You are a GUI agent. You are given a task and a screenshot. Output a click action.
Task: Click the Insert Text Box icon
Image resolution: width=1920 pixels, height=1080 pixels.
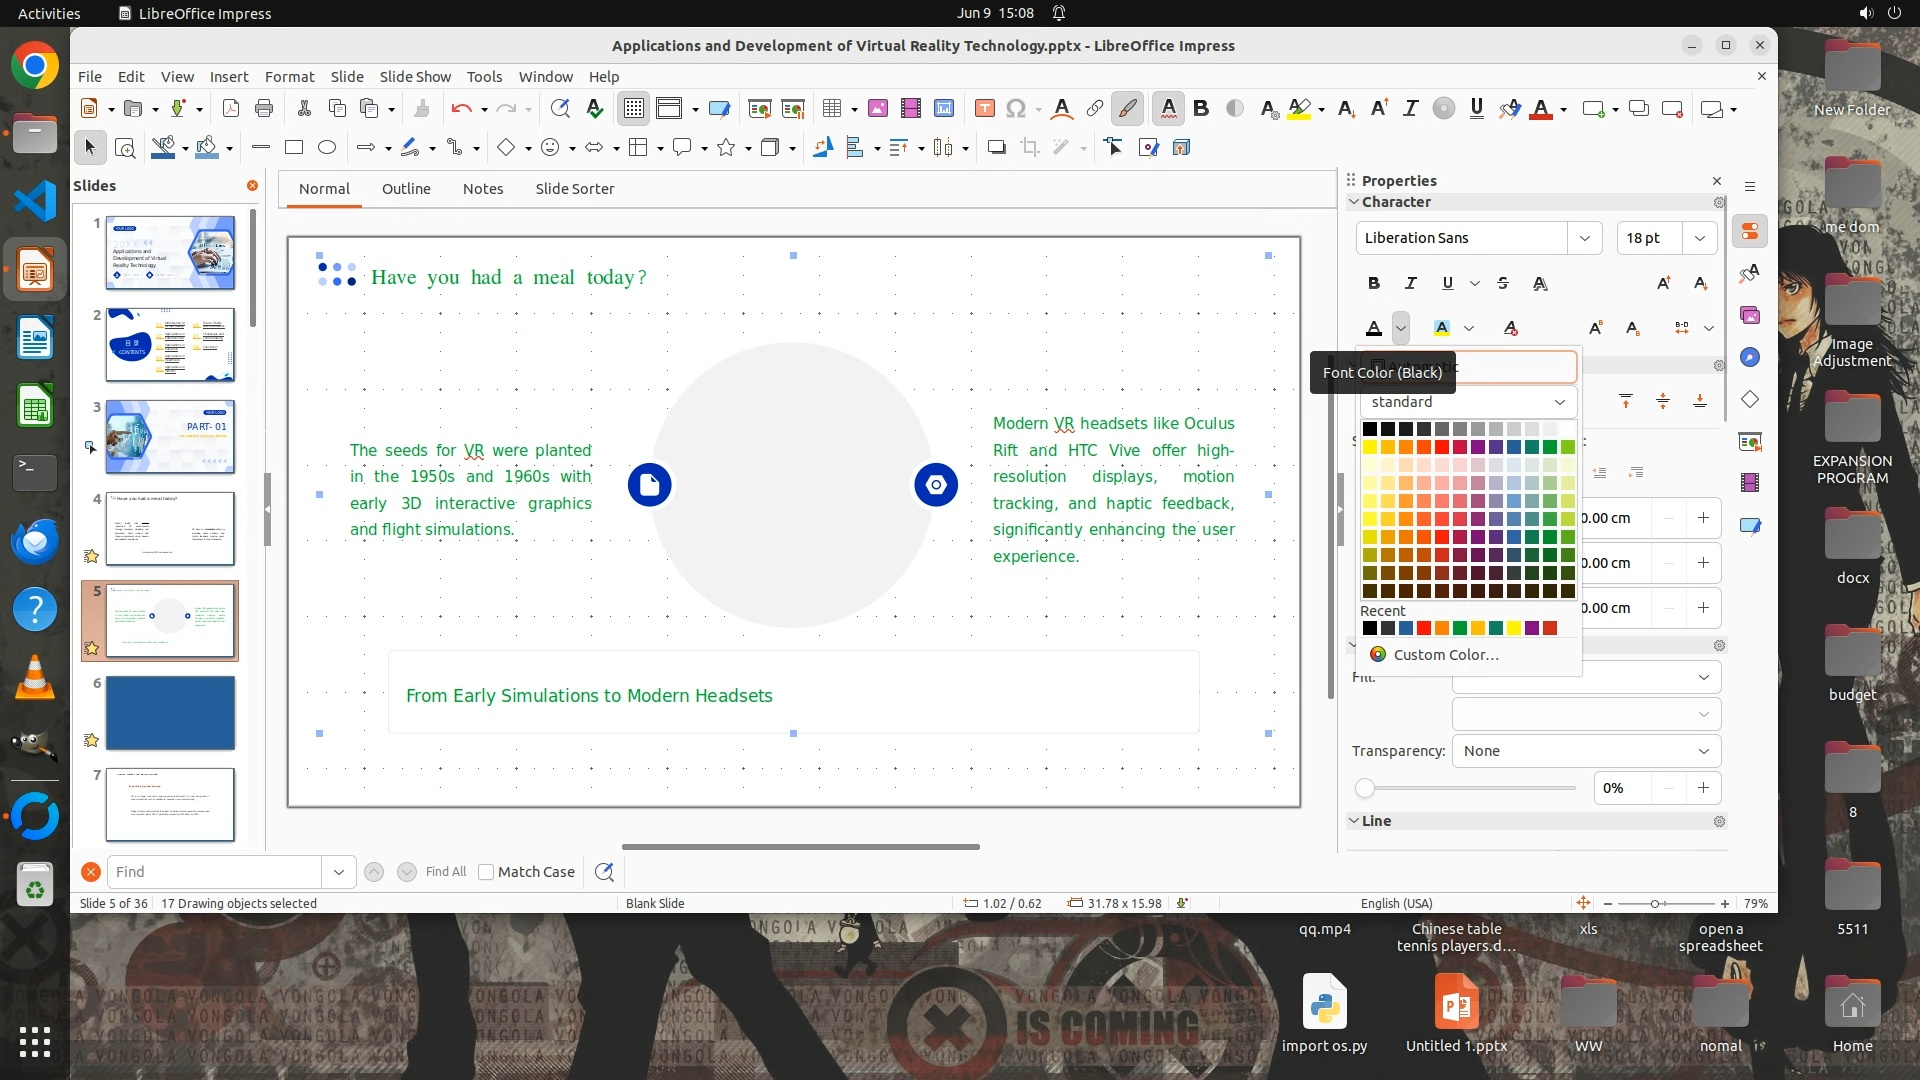(x=984, y=109)
